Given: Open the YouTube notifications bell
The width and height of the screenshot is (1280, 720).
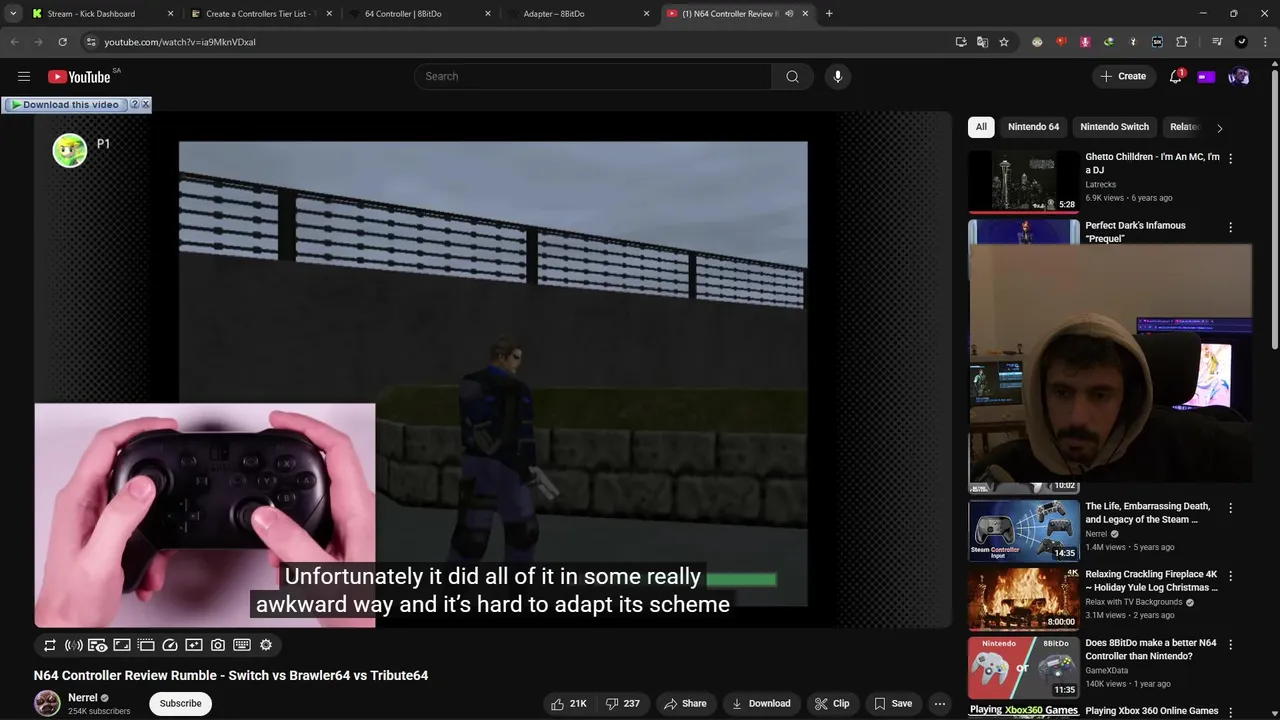Looking at the screenshot, I should click(x=1176, y=76).
